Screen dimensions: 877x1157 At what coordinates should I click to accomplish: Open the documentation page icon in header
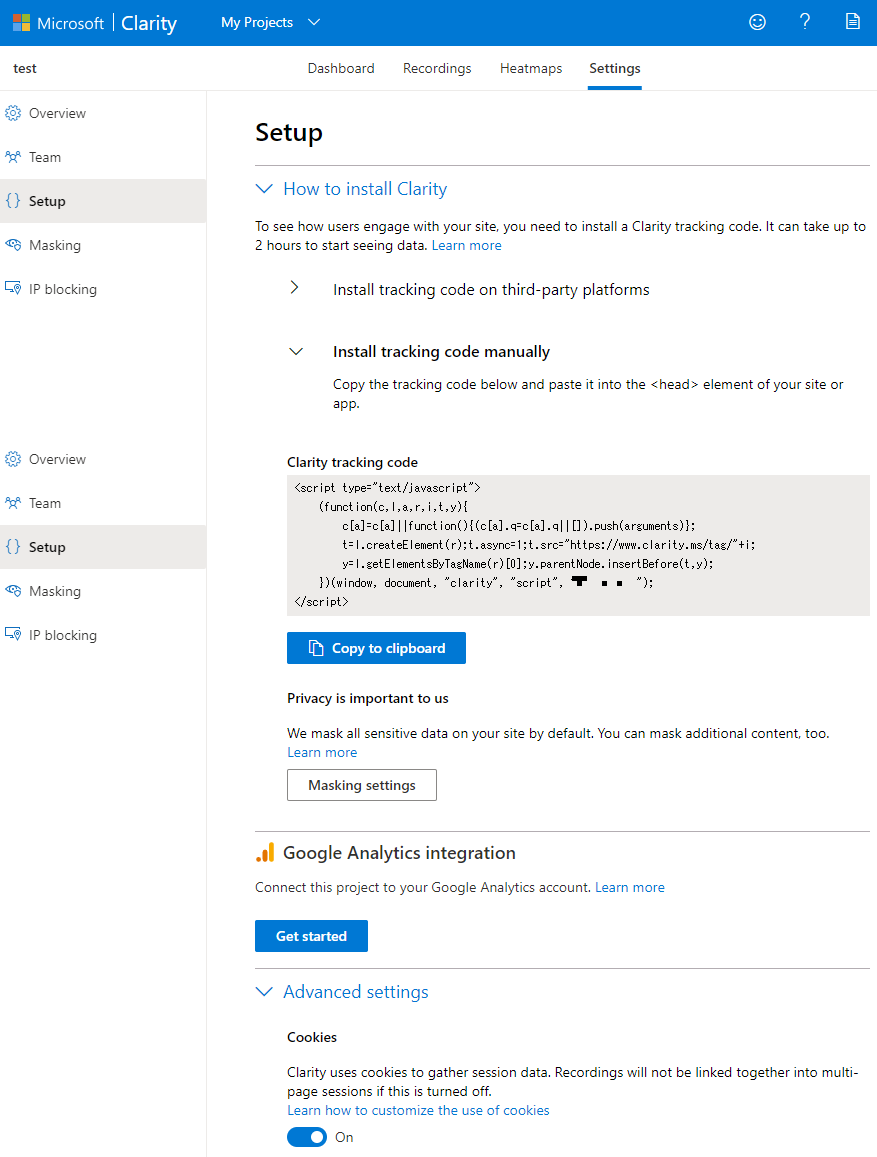point(853,21)
